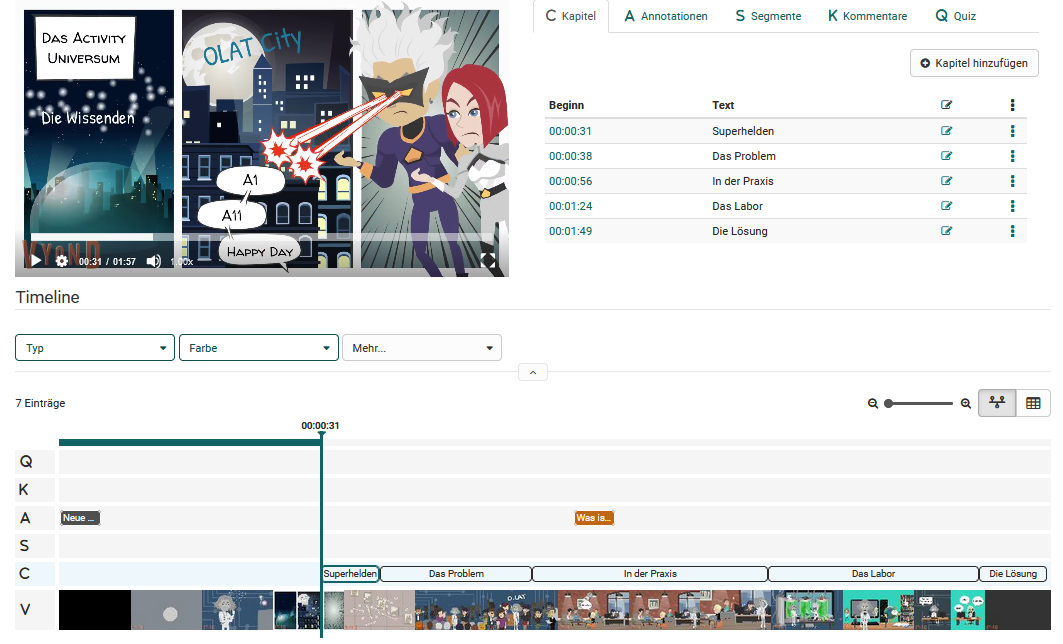Open the Farbe filter dropdown

coord(258,348)
